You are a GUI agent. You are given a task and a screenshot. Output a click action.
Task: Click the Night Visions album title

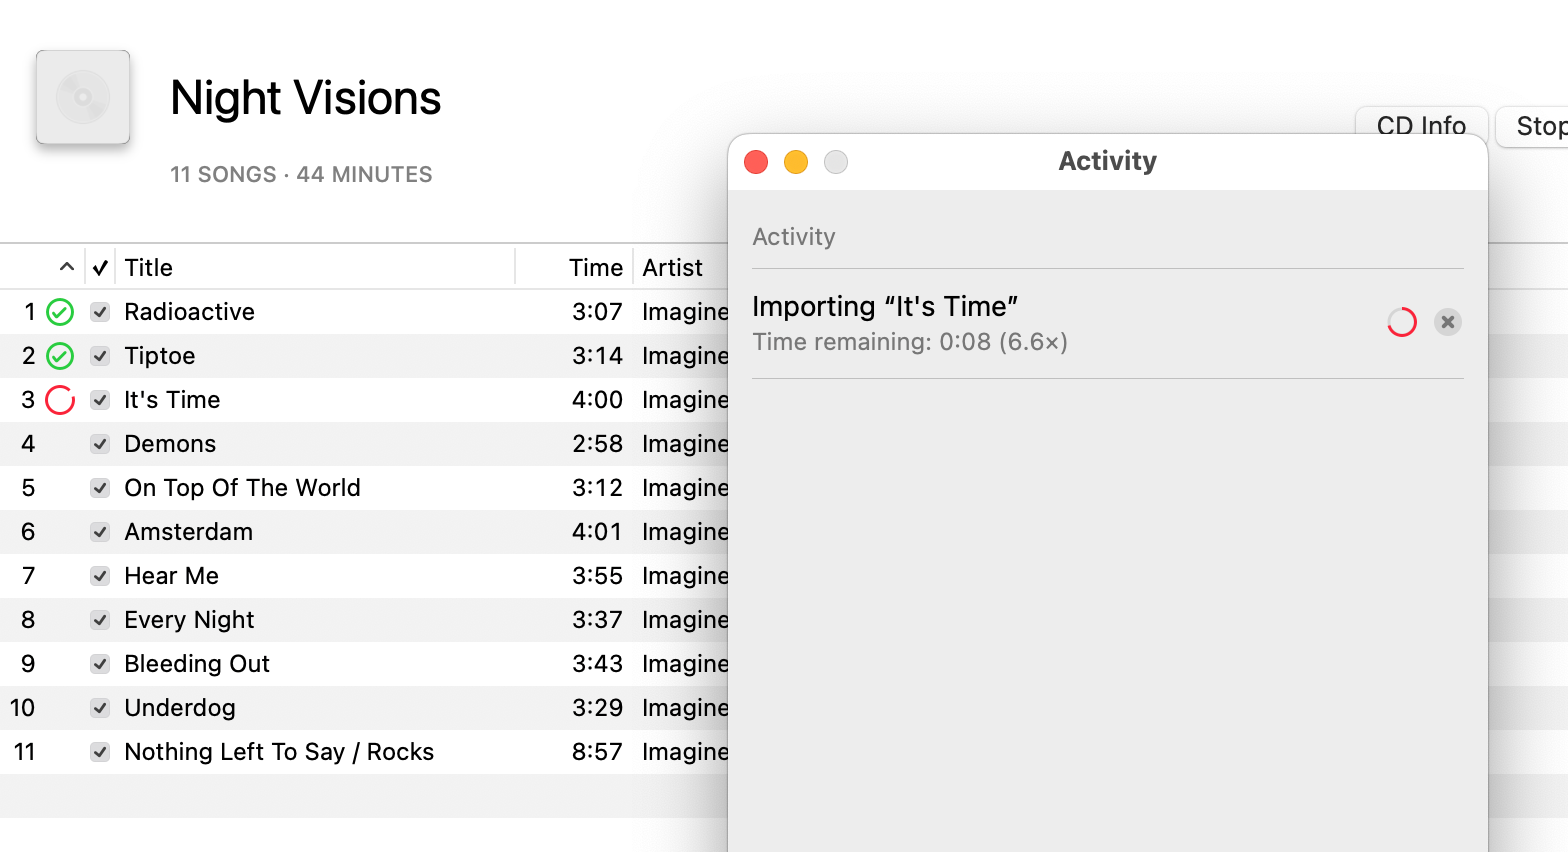coord(305,98)
